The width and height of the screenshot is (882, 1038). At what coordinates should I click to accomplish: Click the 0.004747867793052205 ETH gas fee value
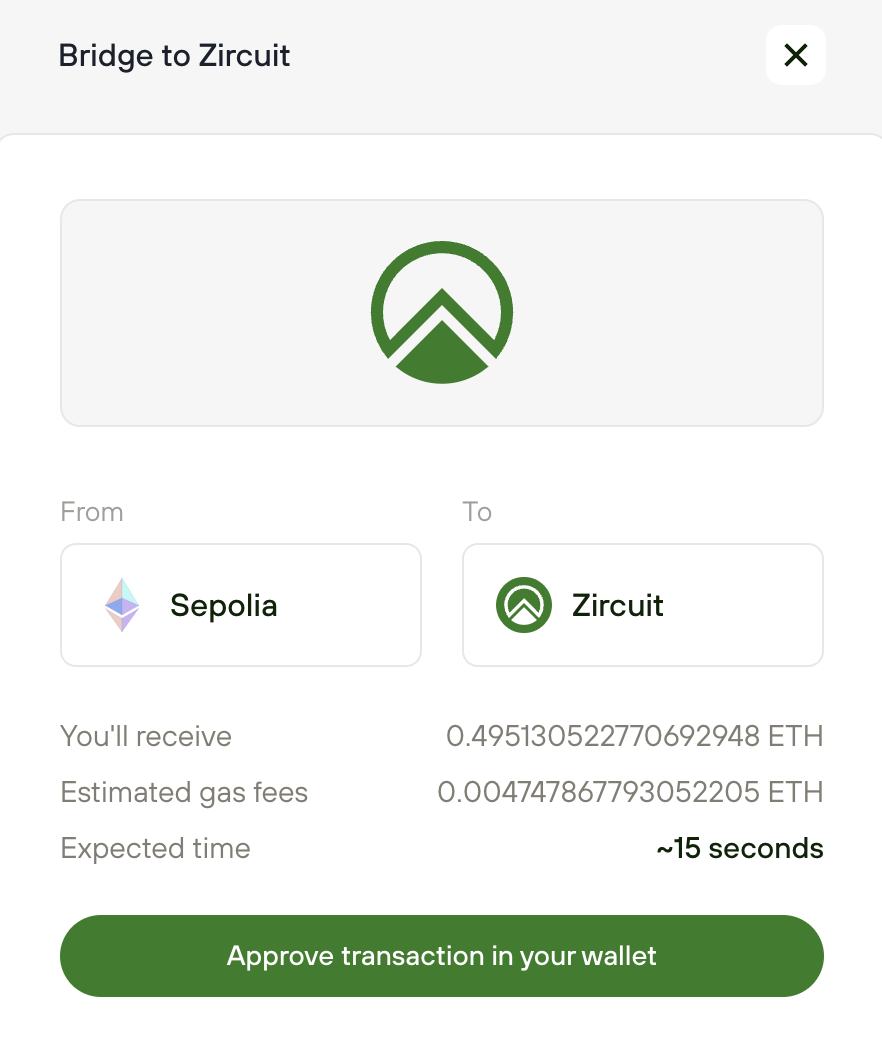pyautogui.click(x=630, y=793)
